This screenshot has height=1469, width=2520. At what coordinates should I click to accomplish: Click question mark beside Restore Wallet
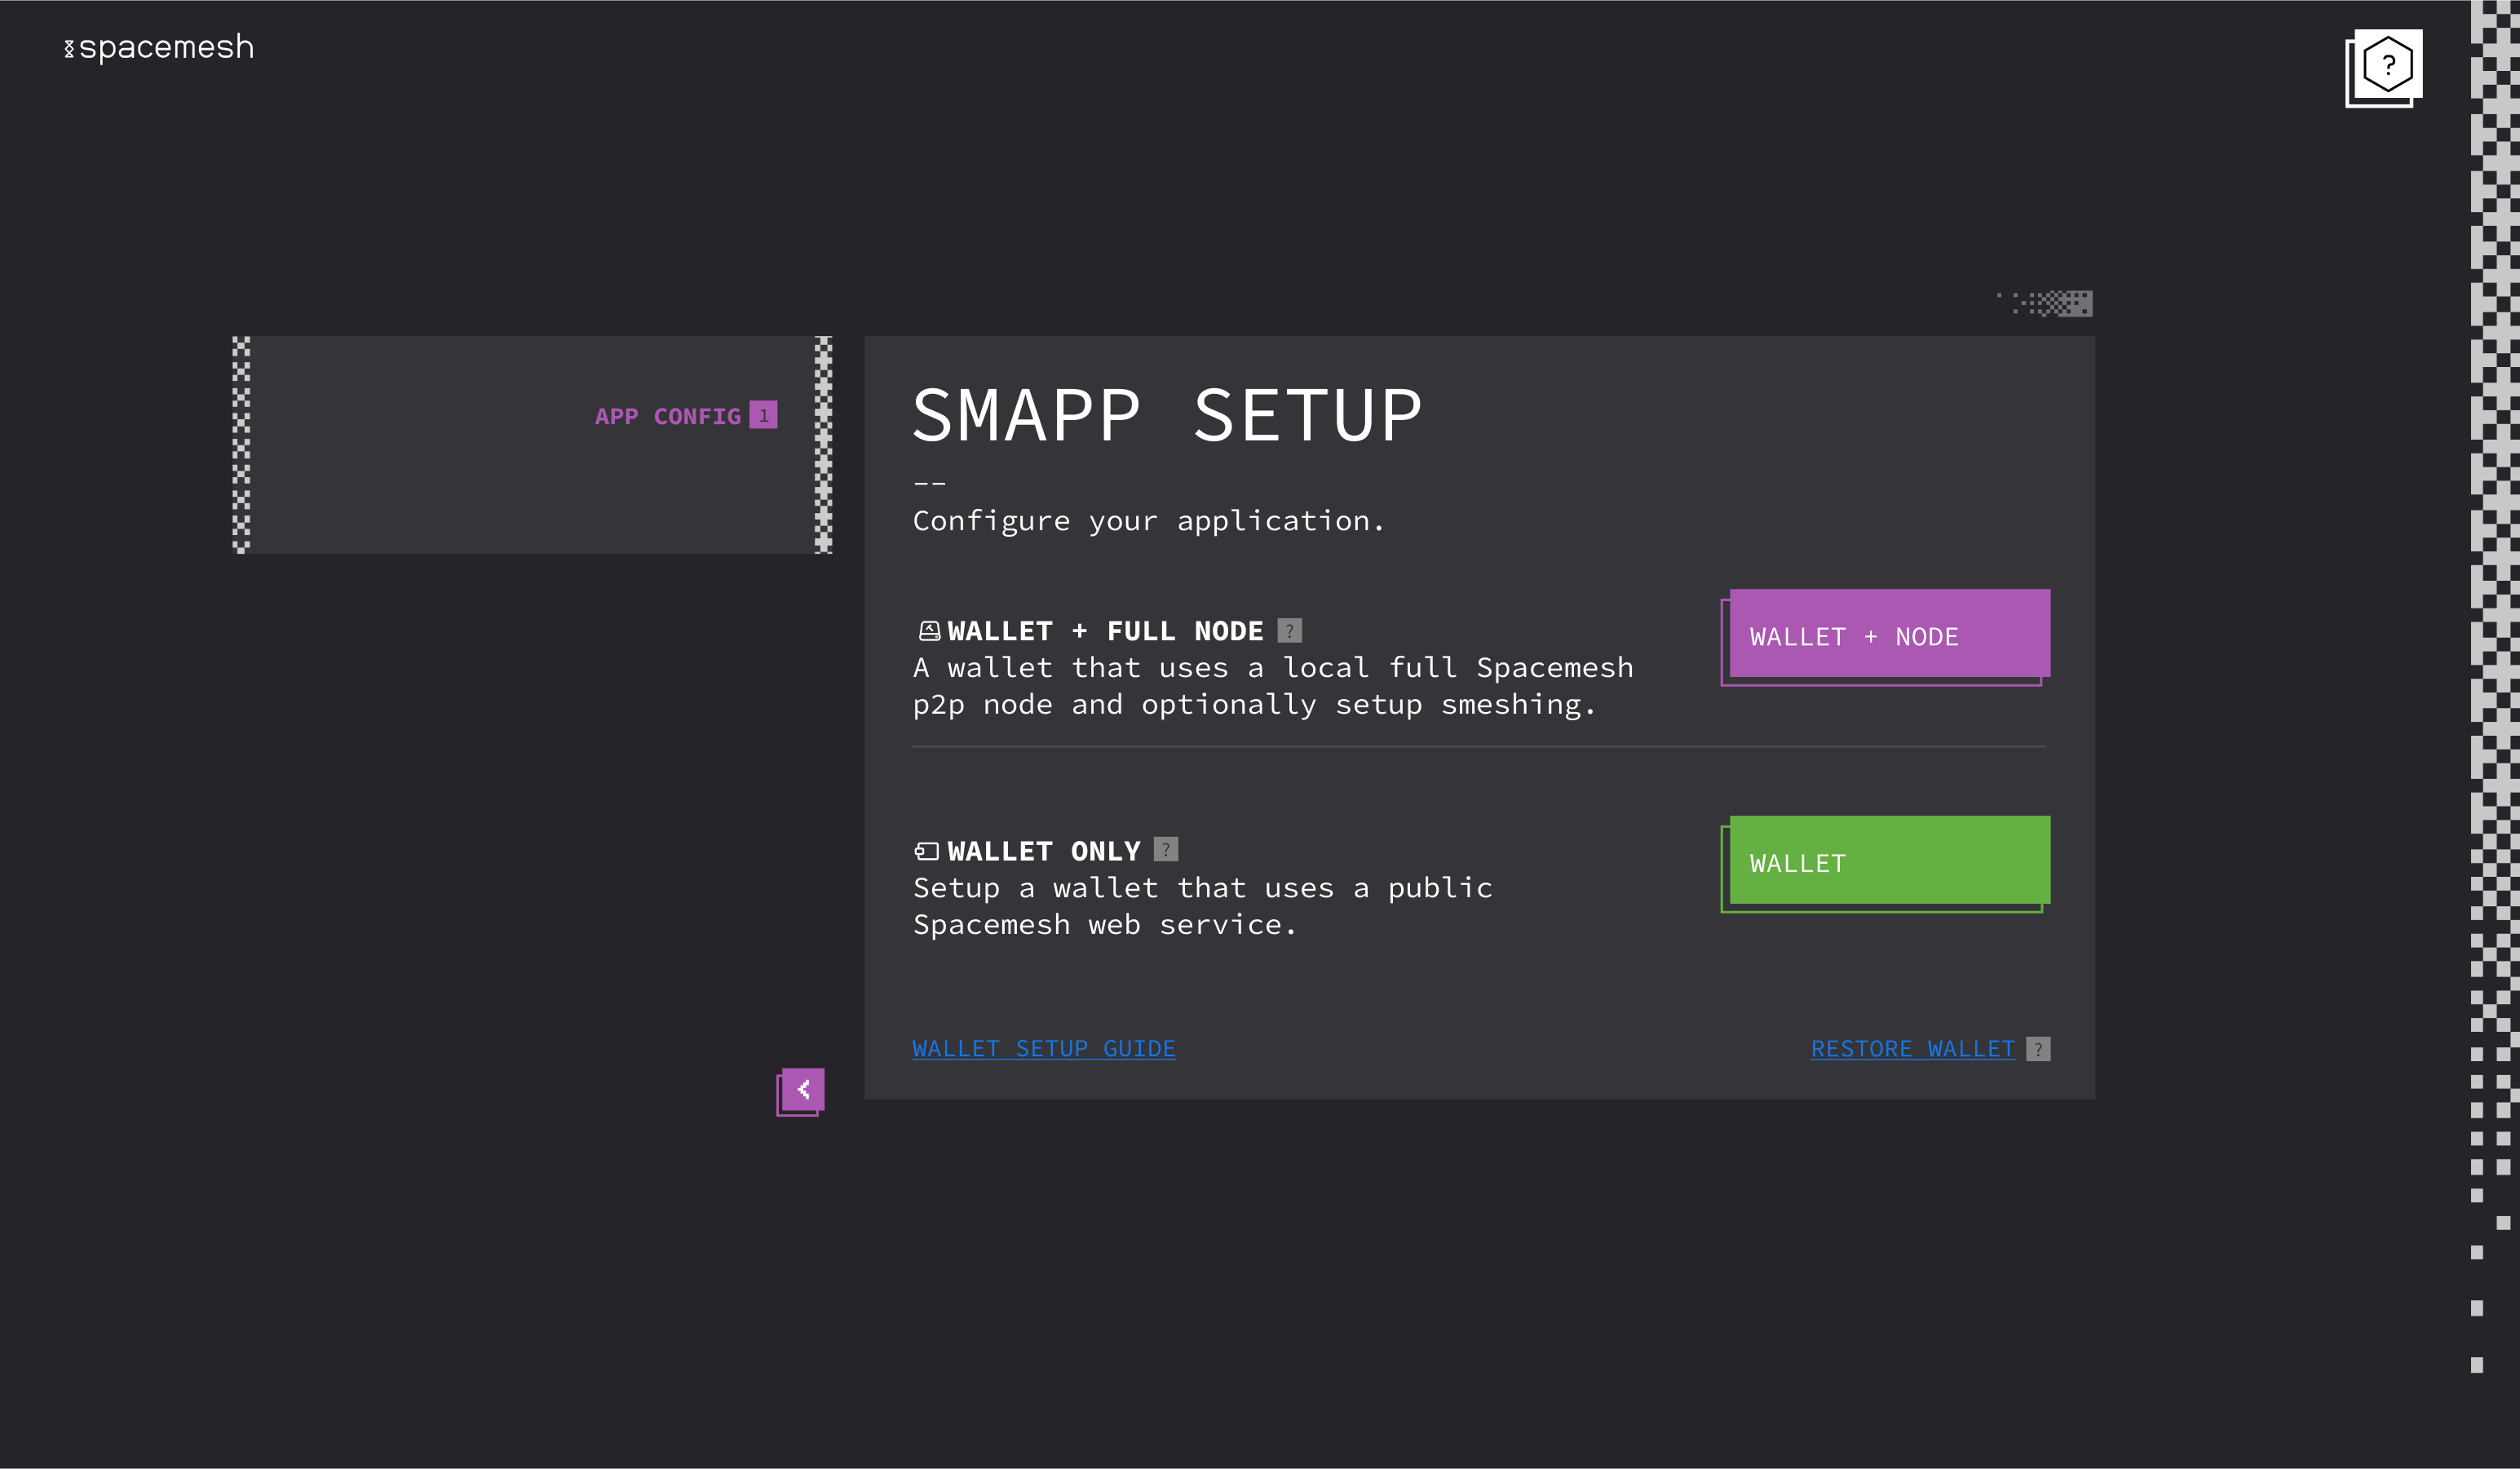pos(2038,1049)
